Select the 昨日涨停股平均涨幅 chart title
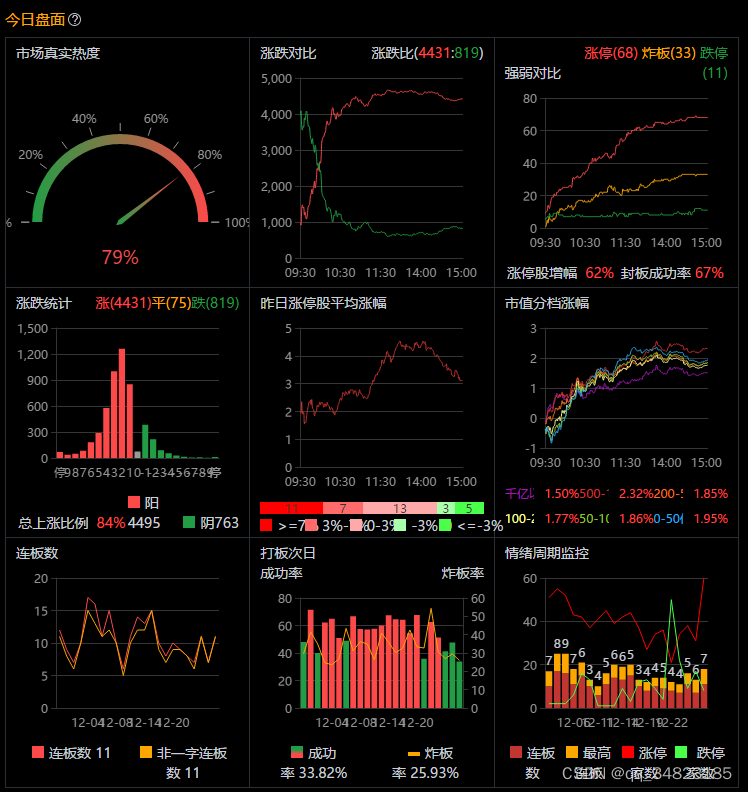The width and height of the screenshot is (748, 792). (x=323, y=303)
